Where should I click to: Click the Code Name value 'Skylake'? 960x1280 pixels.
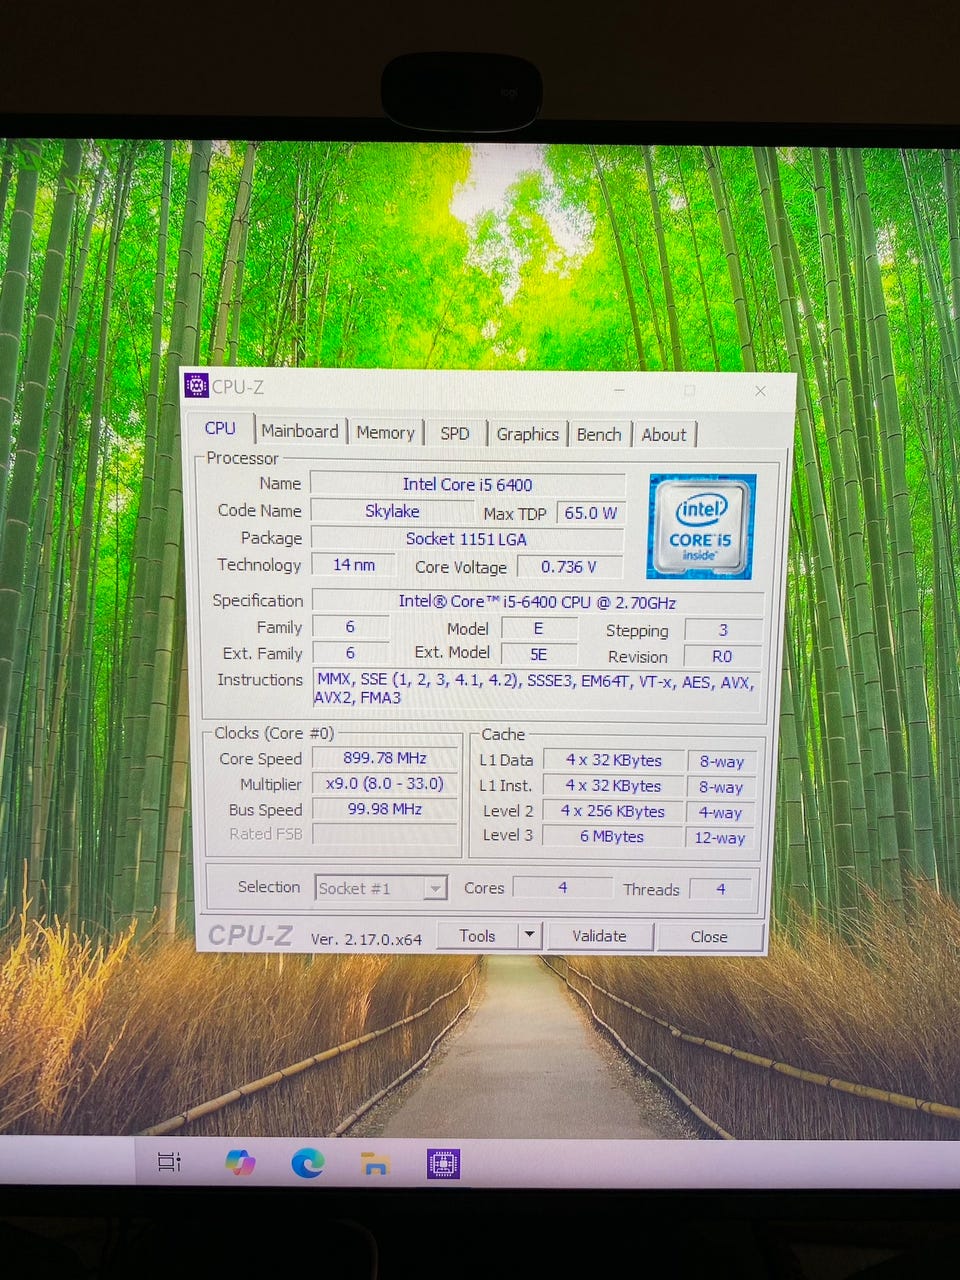[x=392, y=511]
